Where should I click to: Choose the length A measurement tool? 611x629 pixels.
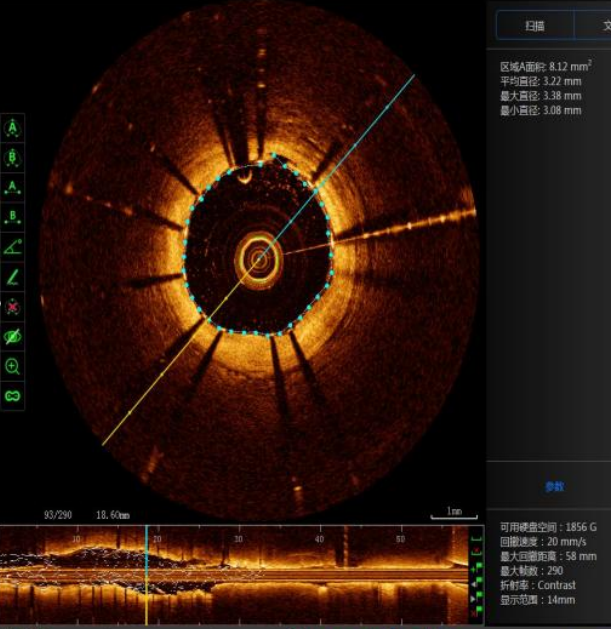(13, 187)
